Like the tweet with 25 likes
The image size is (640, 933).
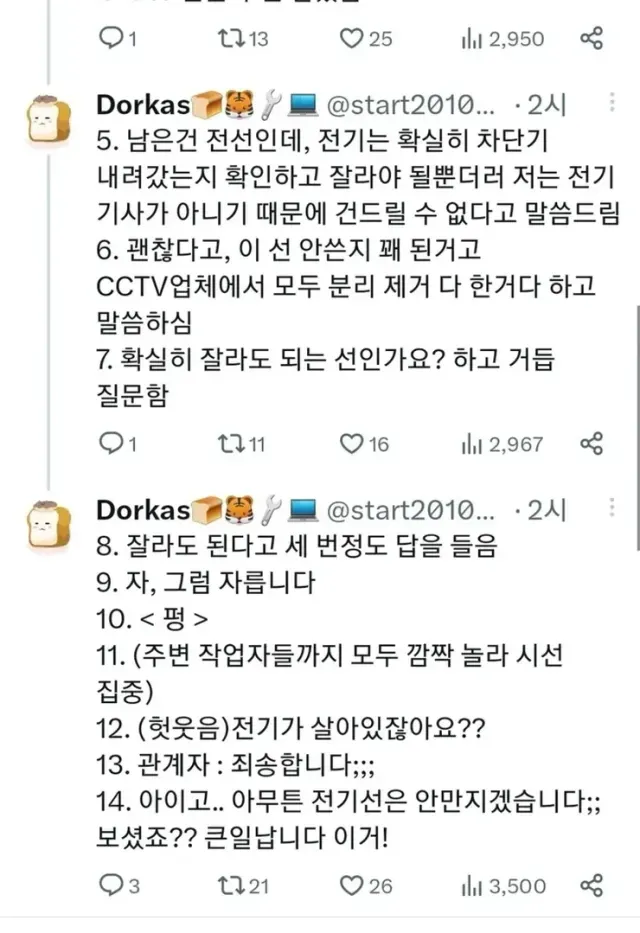(350, 39)
